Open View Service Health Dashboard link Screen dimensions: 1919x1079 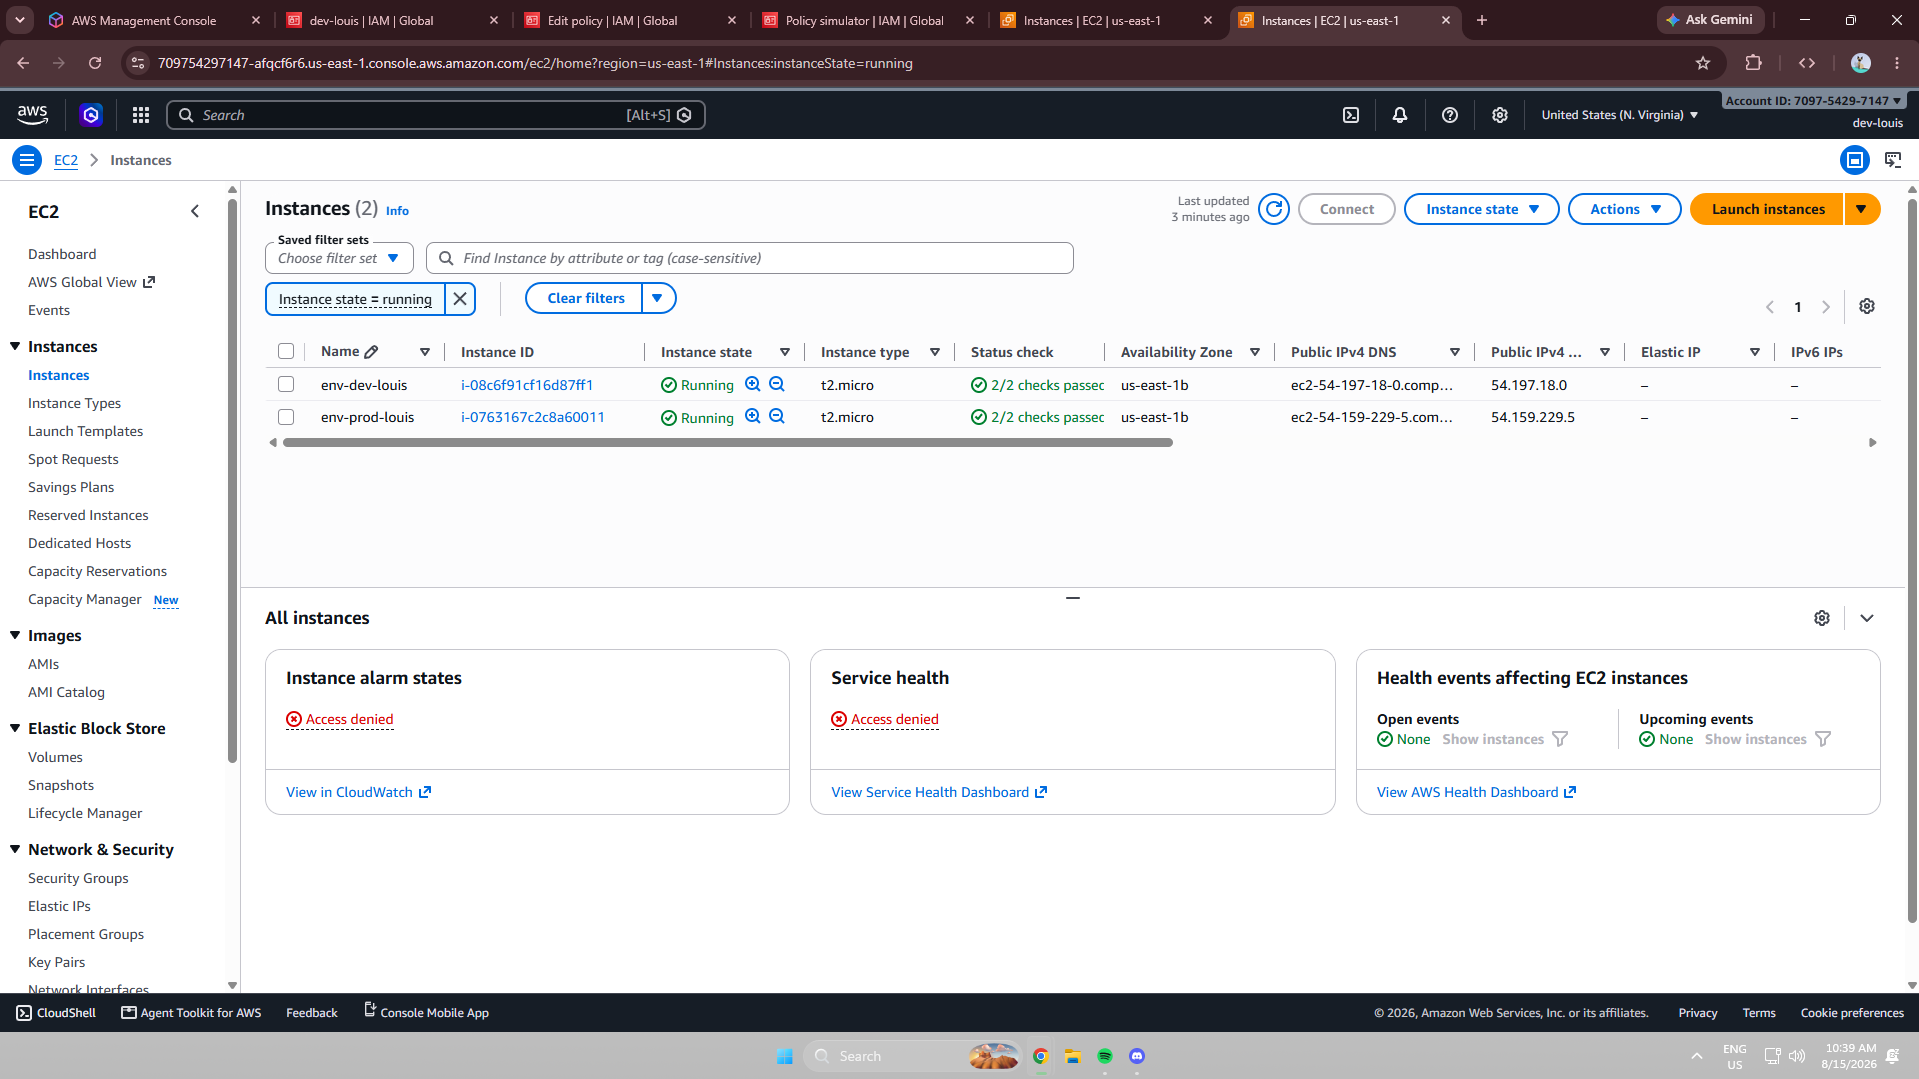point(939,792)
